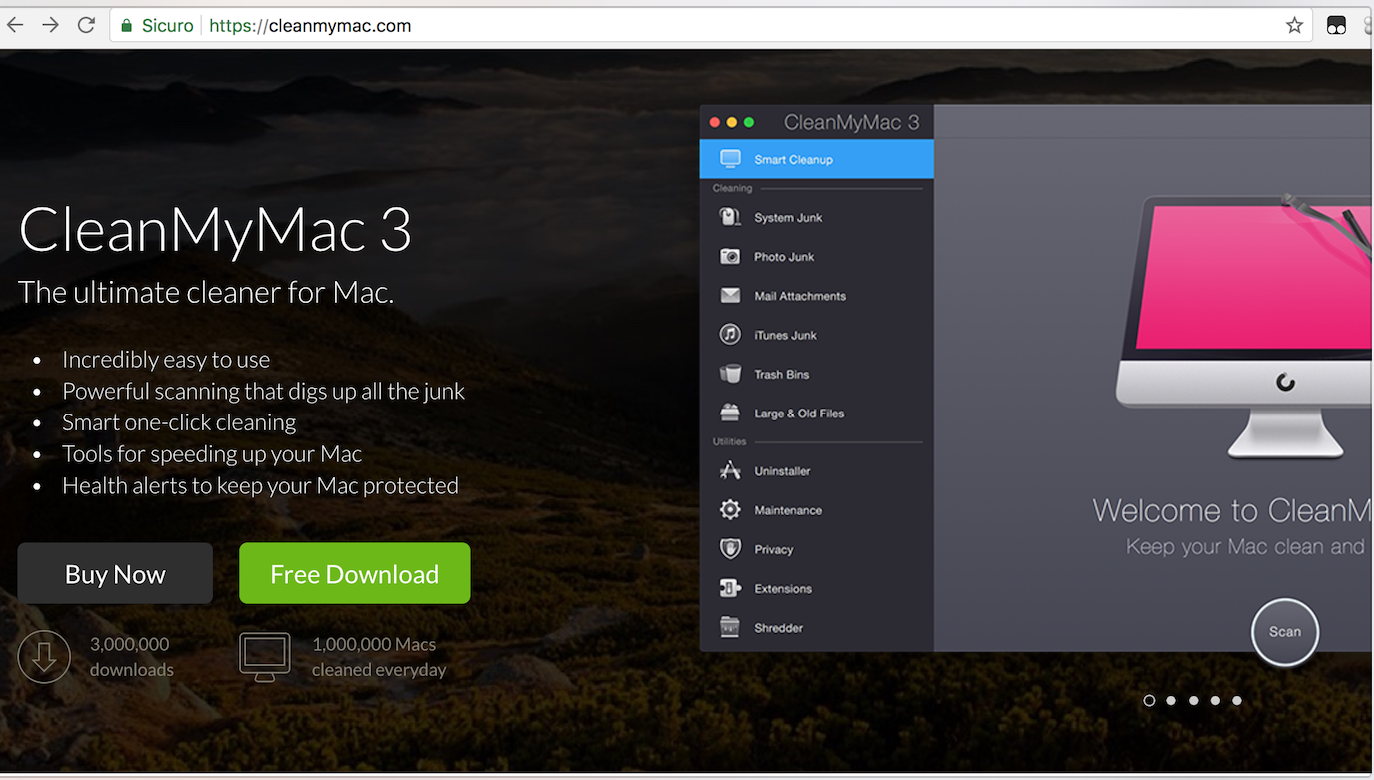Screen dimensions: 1374x780
Task: Go back with the browser back arrow
Action: 15,26
